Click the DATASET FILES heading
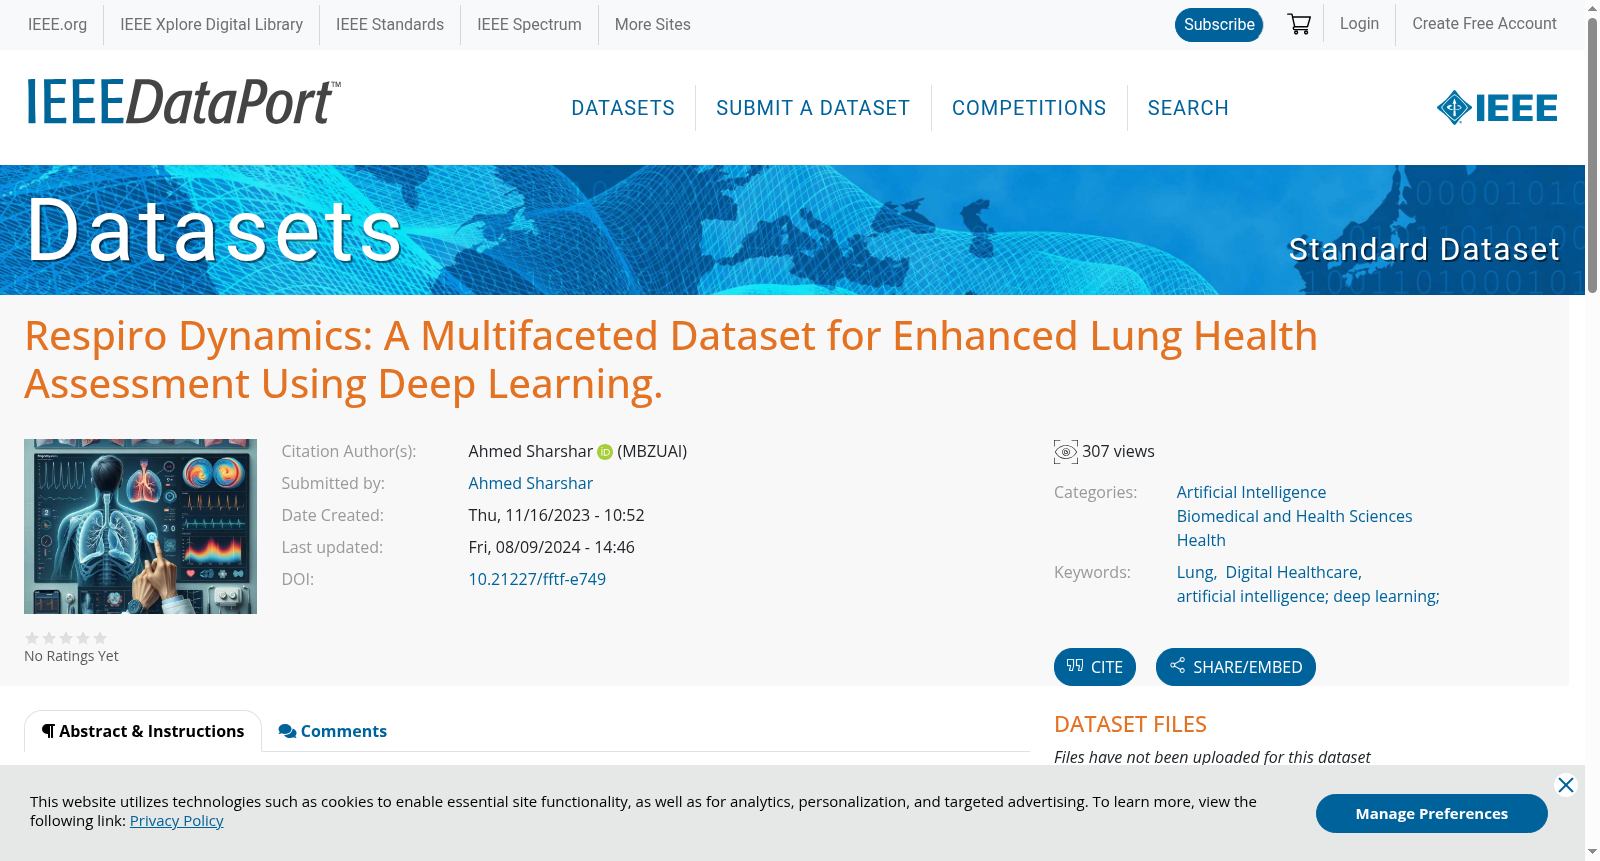 pos(1130,724)
